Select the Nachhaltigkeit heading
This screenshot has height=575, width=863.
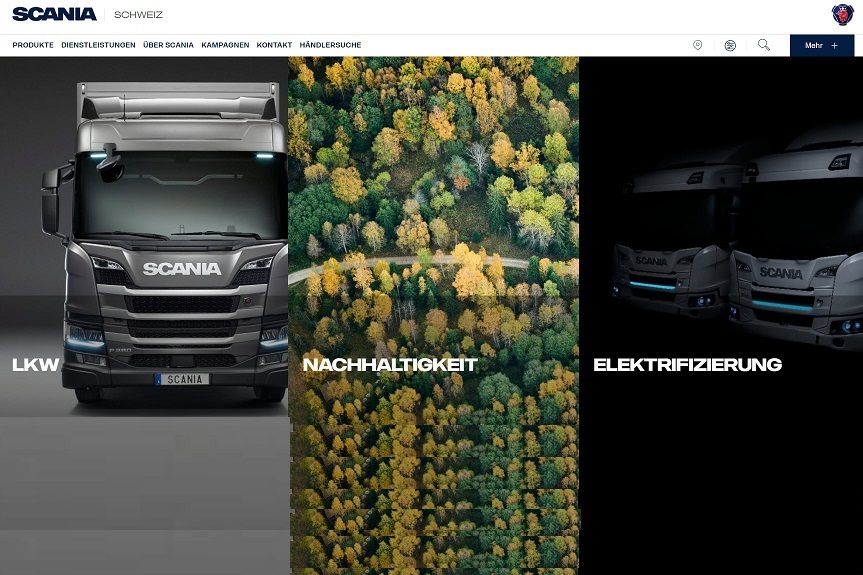[389, 365]
